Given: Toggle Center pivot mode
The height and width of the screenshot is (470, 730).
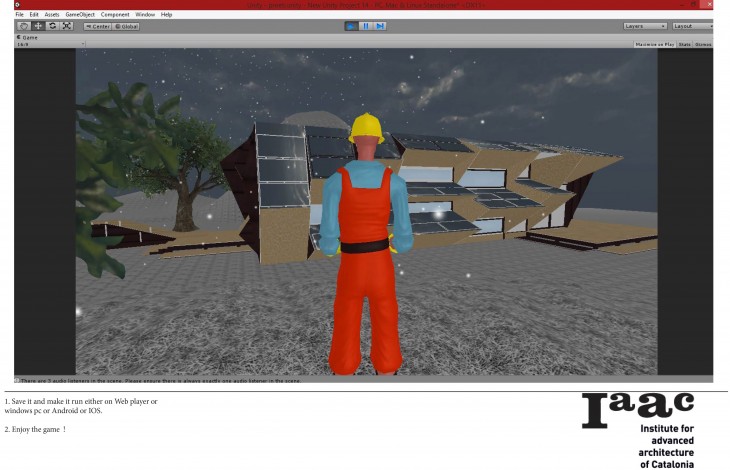Looking at the screenshot, I should click(x=97, y=26).
